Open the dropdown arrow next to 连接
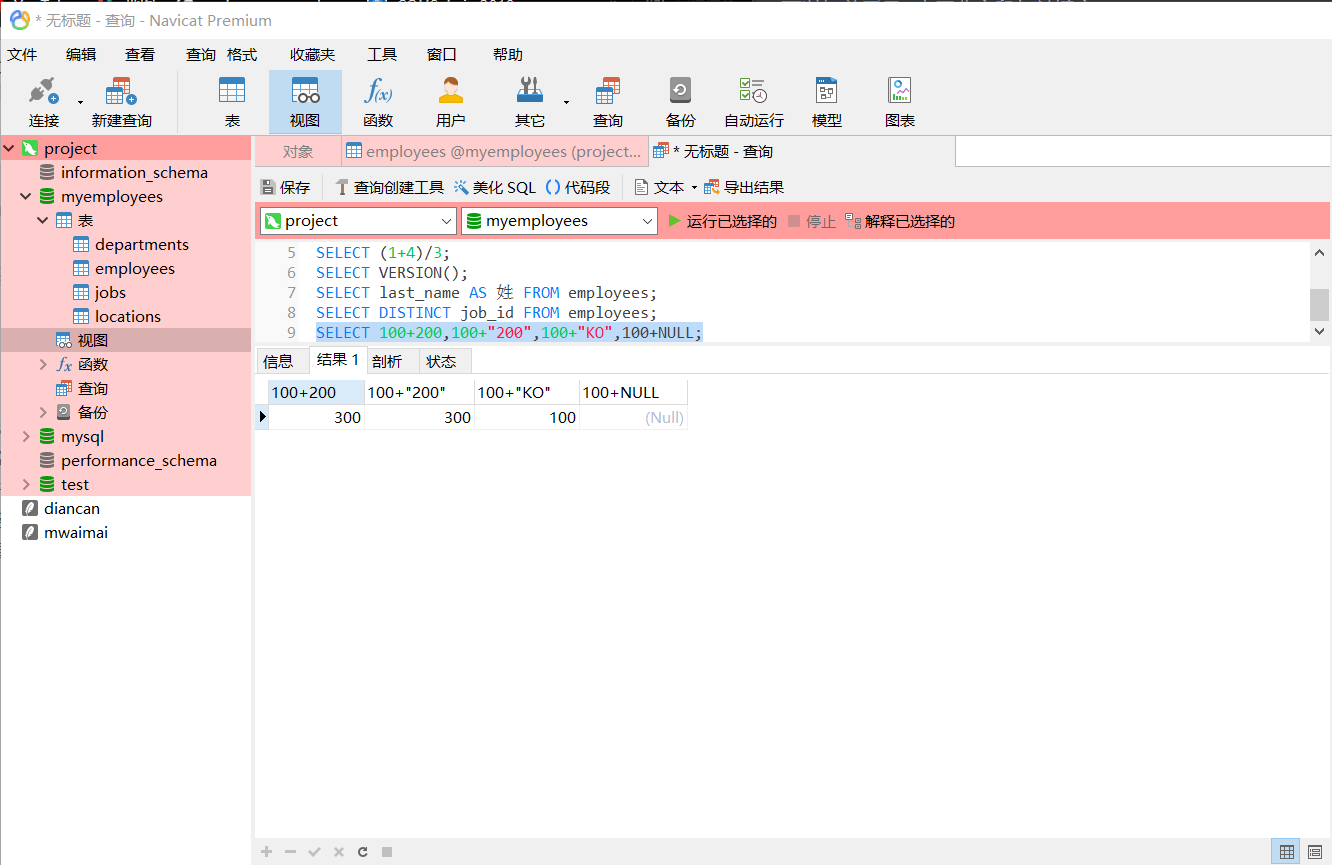This screenshot has width=1332, height=865. tap(80, 101)
